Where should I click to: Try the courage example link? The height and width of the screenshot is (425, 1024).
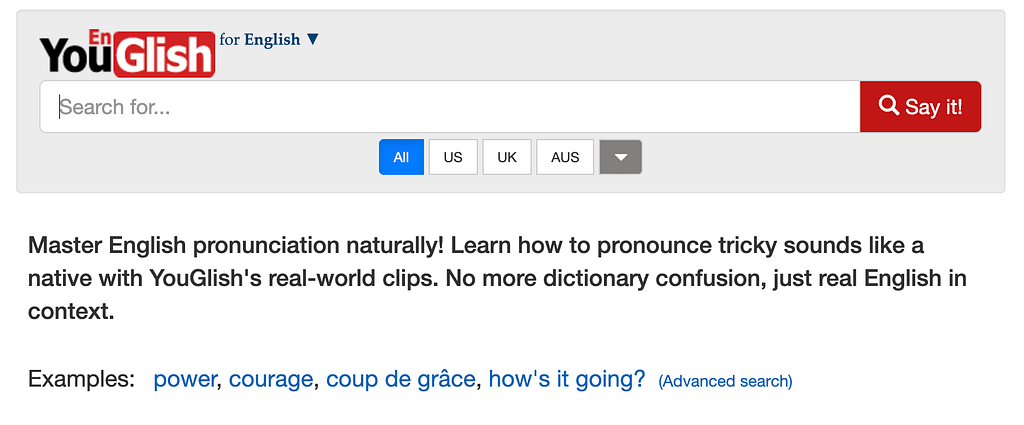(x=271, y=380)
